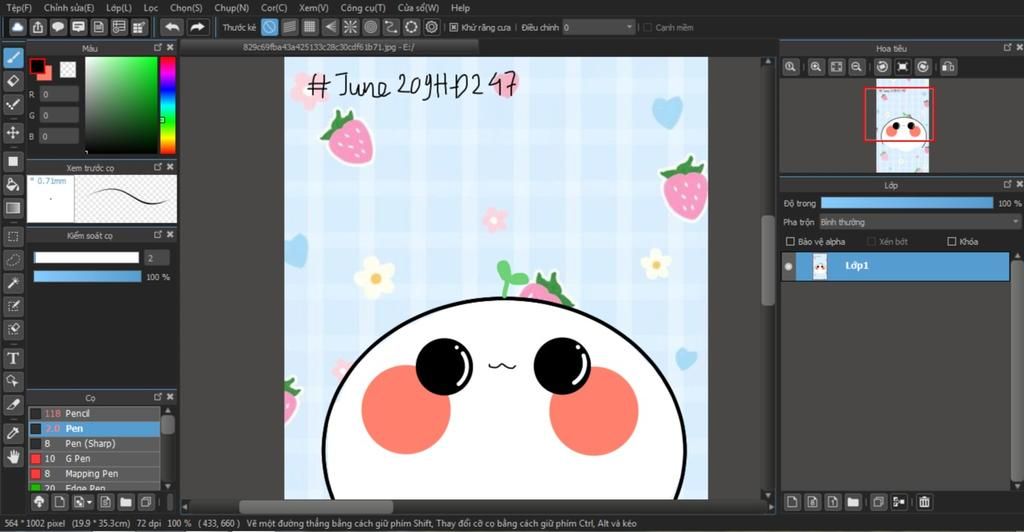This screenshot has height=532, width=1024.
Task: Click the Undo arrow button
Action: coord(172,27)
